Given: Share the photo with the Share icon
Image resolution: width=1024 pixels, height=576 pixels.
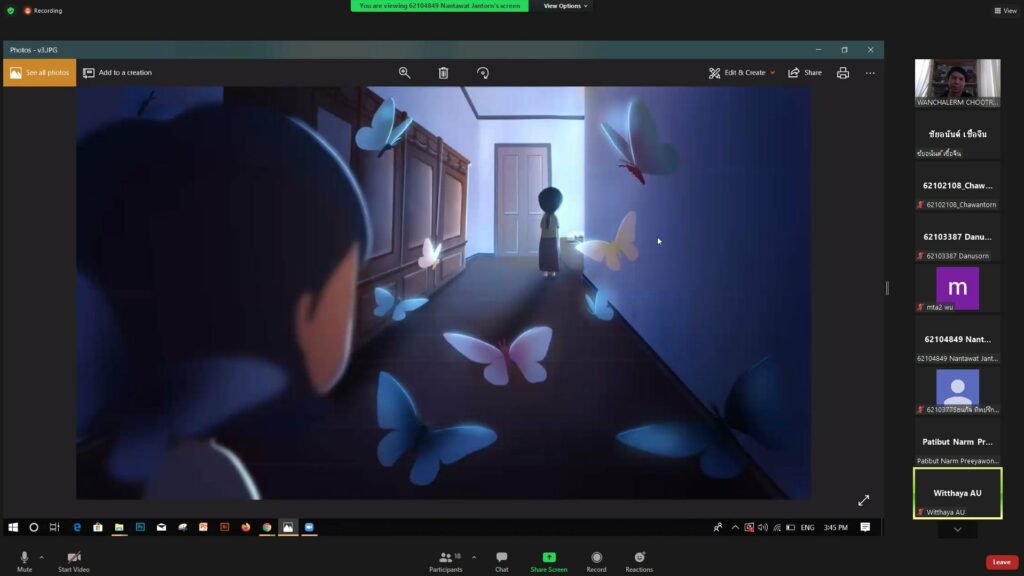Looking at the screenshot, I should (807, 72).
